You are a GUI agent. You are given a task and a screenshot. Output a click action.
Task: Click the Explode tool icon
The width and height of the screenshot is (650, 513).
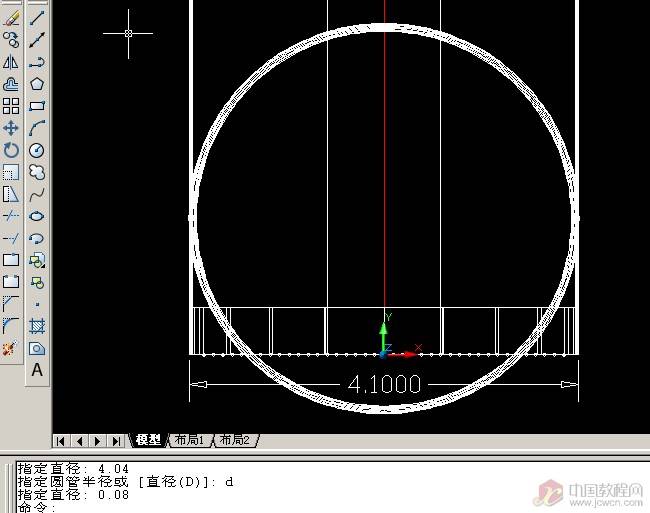point(11,348)
